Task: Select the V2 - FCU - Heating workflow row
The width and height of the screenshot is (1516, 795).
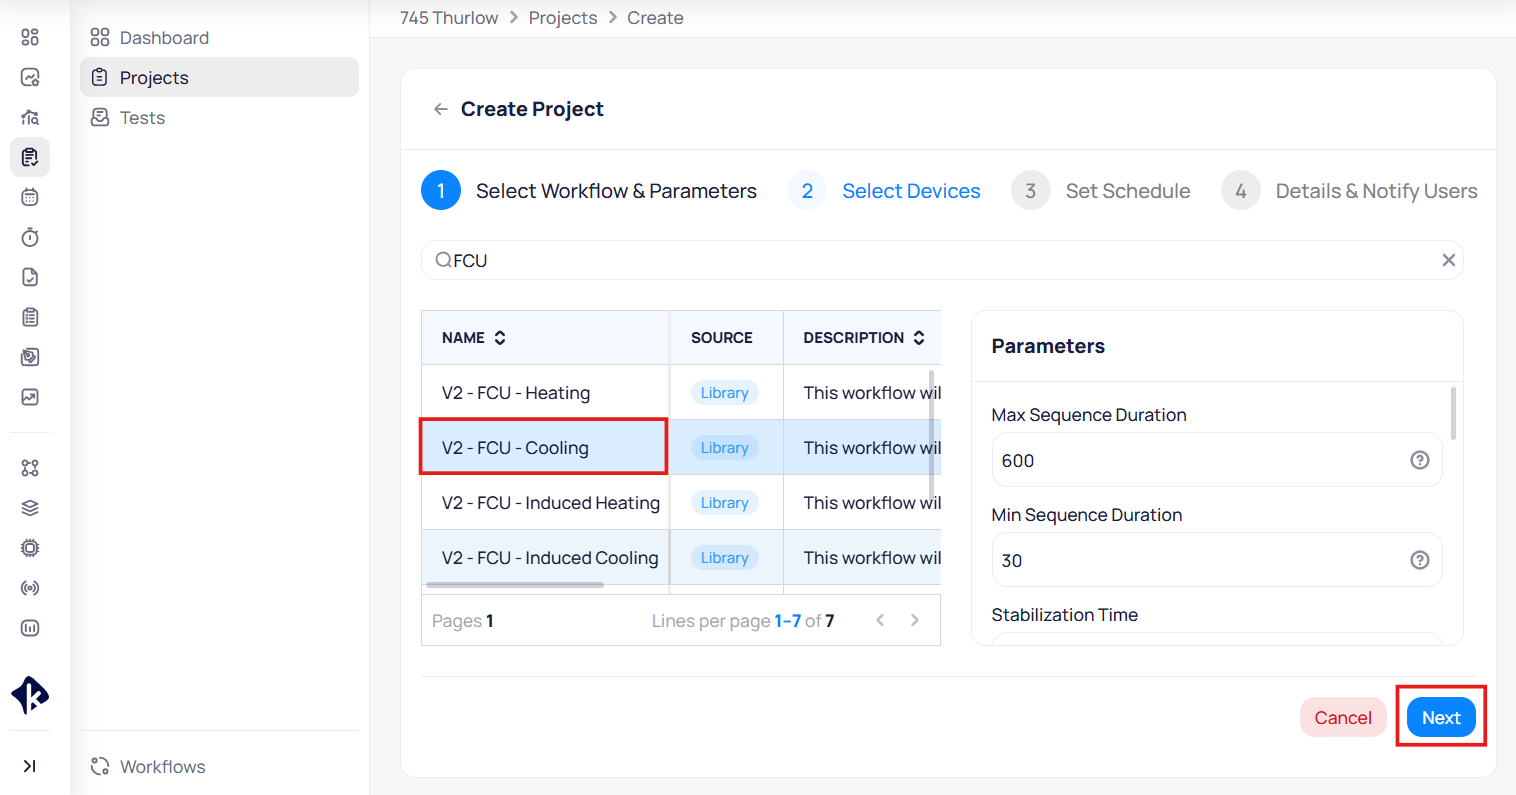Action: 516,393
